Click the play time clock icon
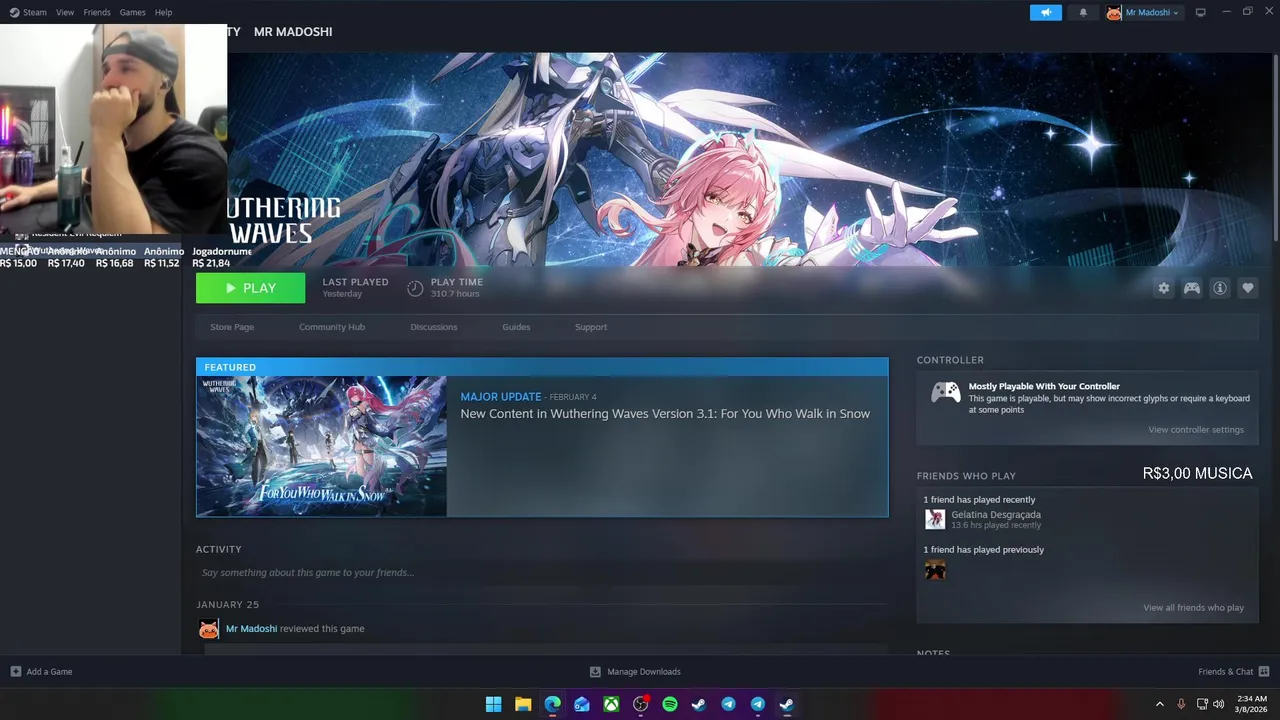 pyautogui.click(x=415, y=288)
